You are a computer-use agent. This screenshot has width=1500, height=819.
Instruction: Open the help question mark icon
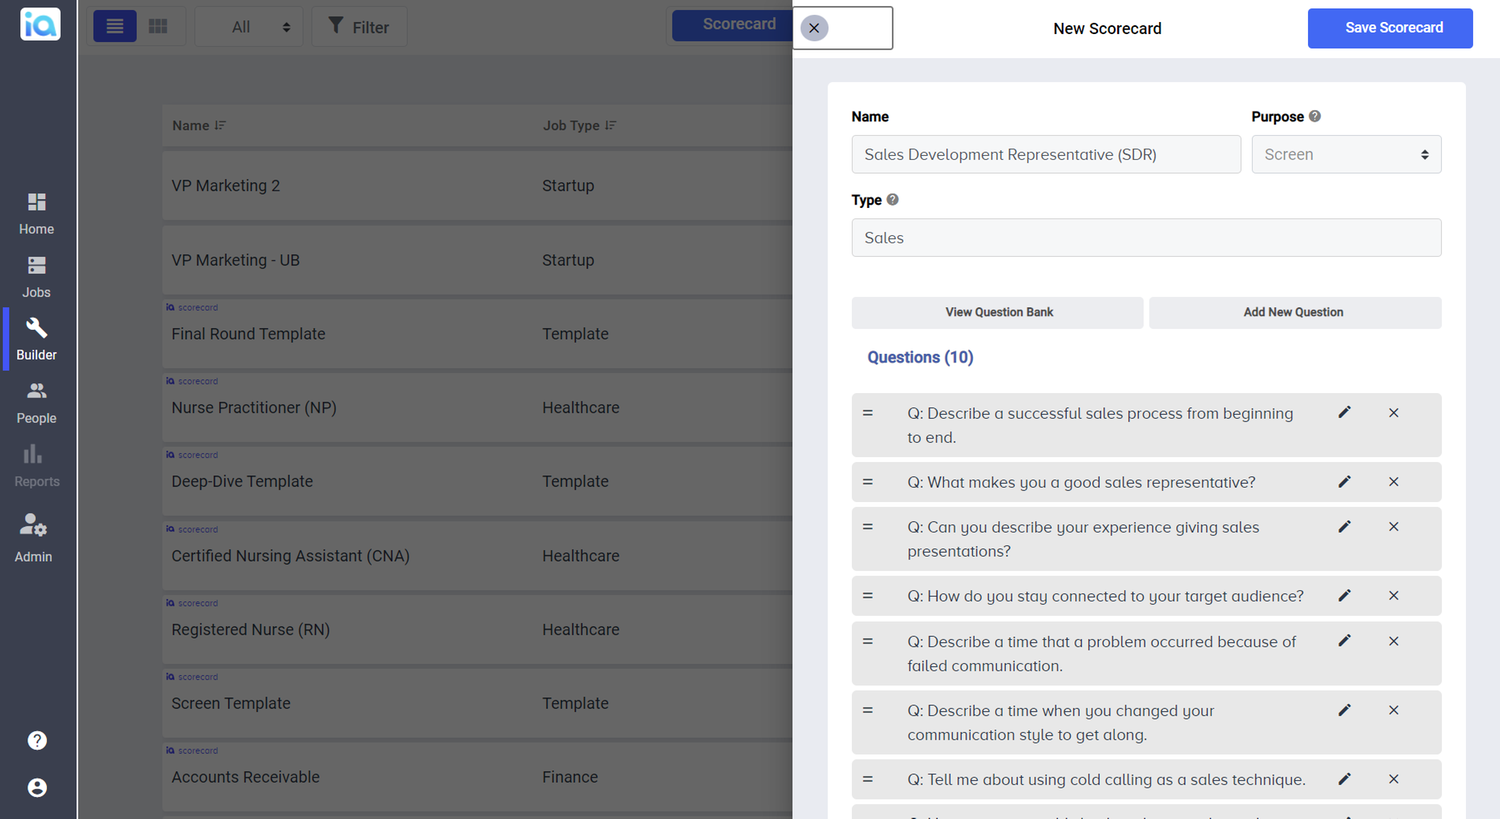37,740
